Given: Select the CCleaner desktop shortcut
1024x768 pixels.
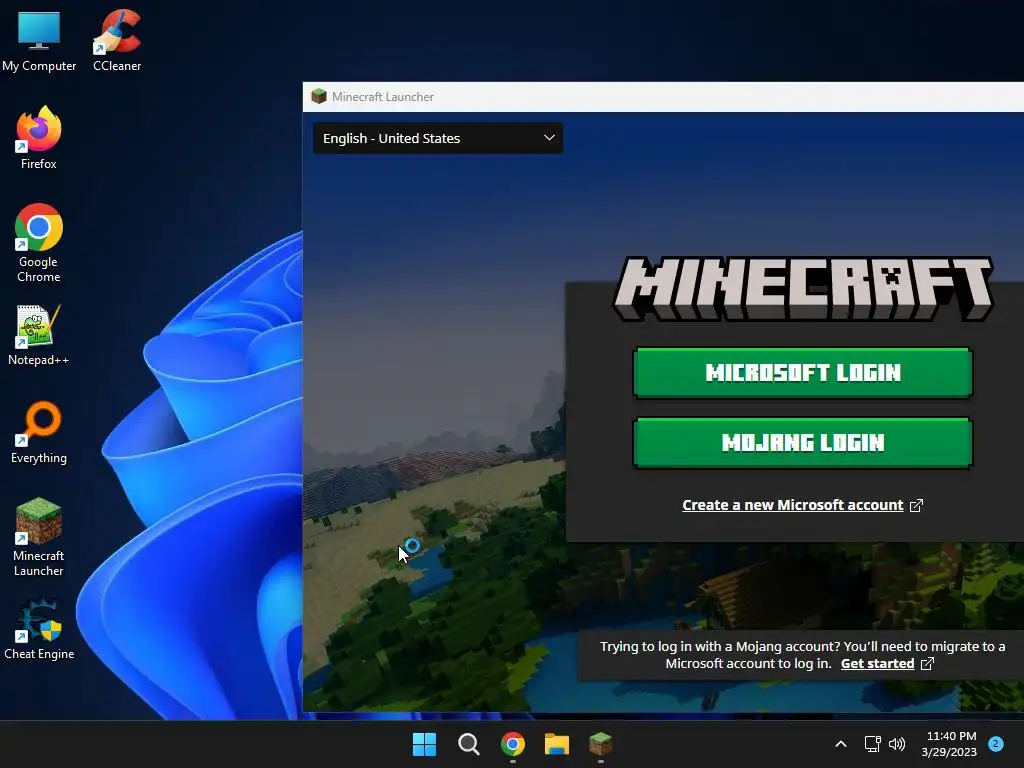Looking at the screenshot, I should pyautogui.click(x=117, y=40).
